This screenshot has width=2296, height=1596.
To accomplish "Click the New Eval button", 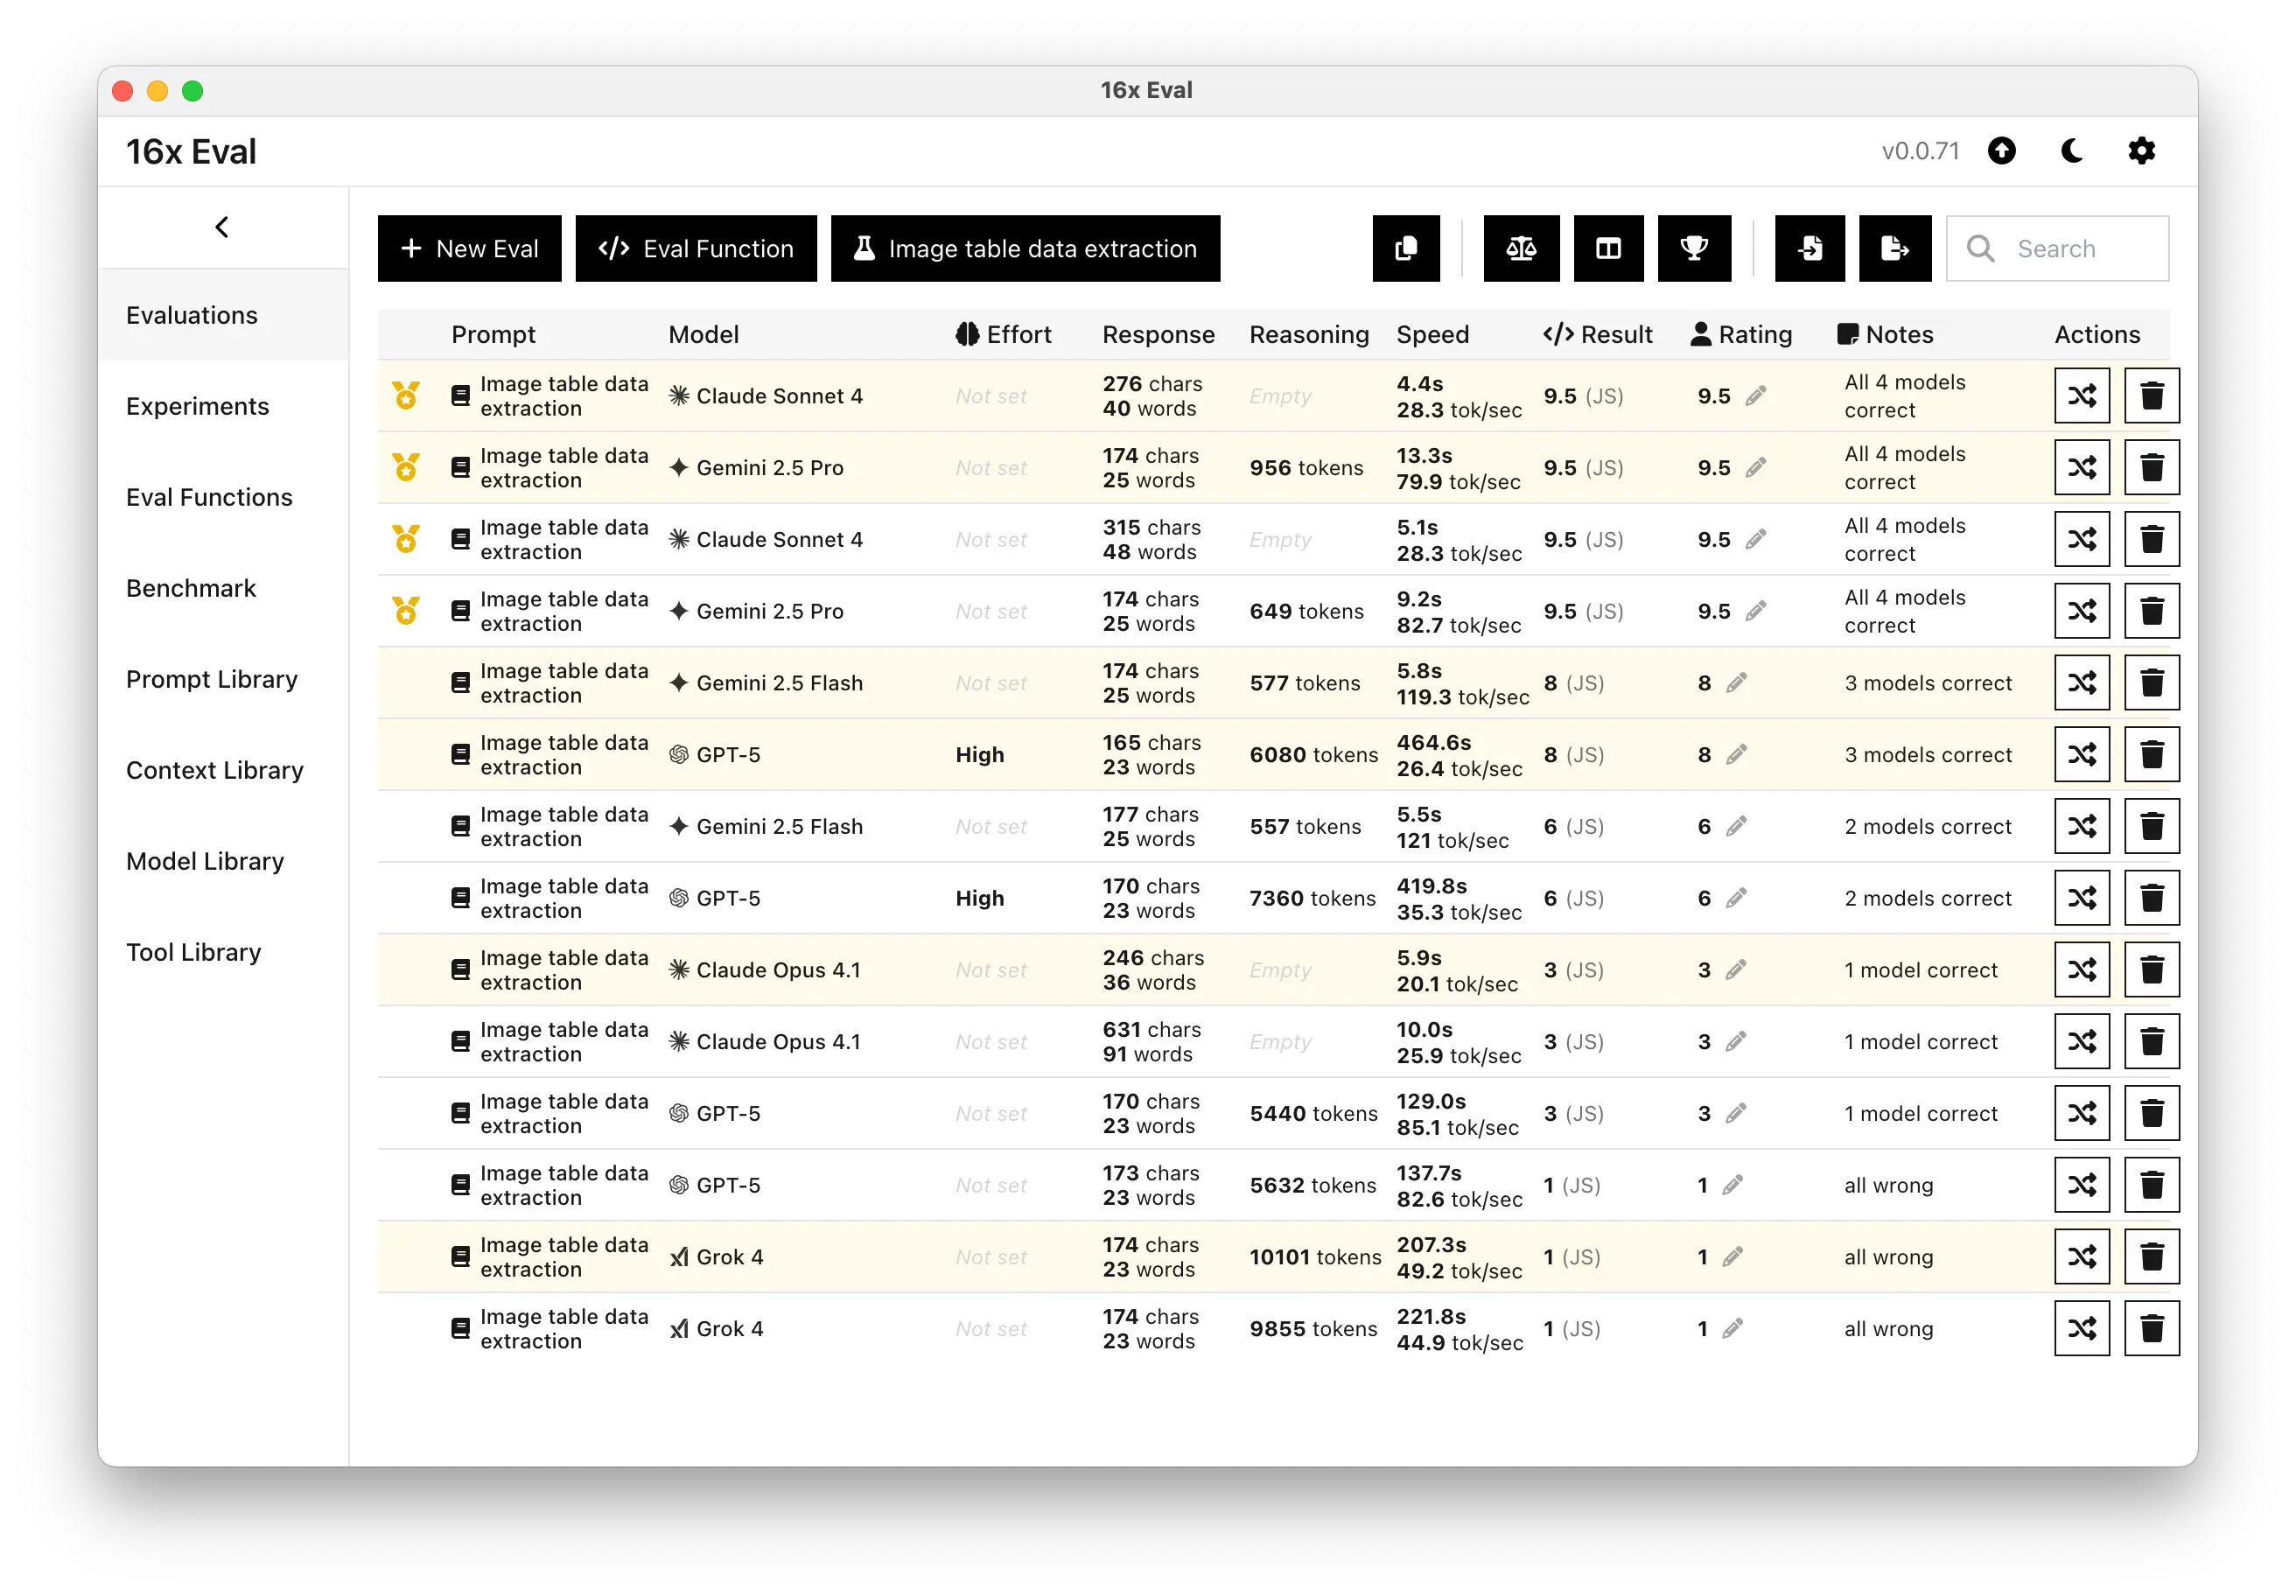I will [x=469, y=248].
